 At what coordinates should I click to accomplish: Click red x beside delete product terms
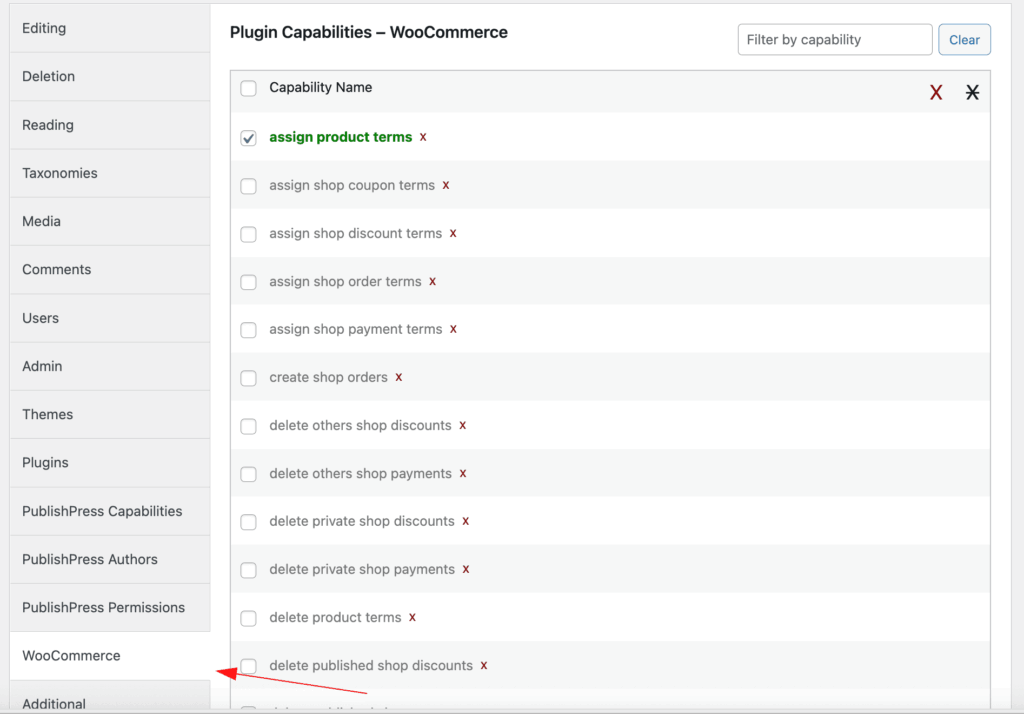coord(413,617)
